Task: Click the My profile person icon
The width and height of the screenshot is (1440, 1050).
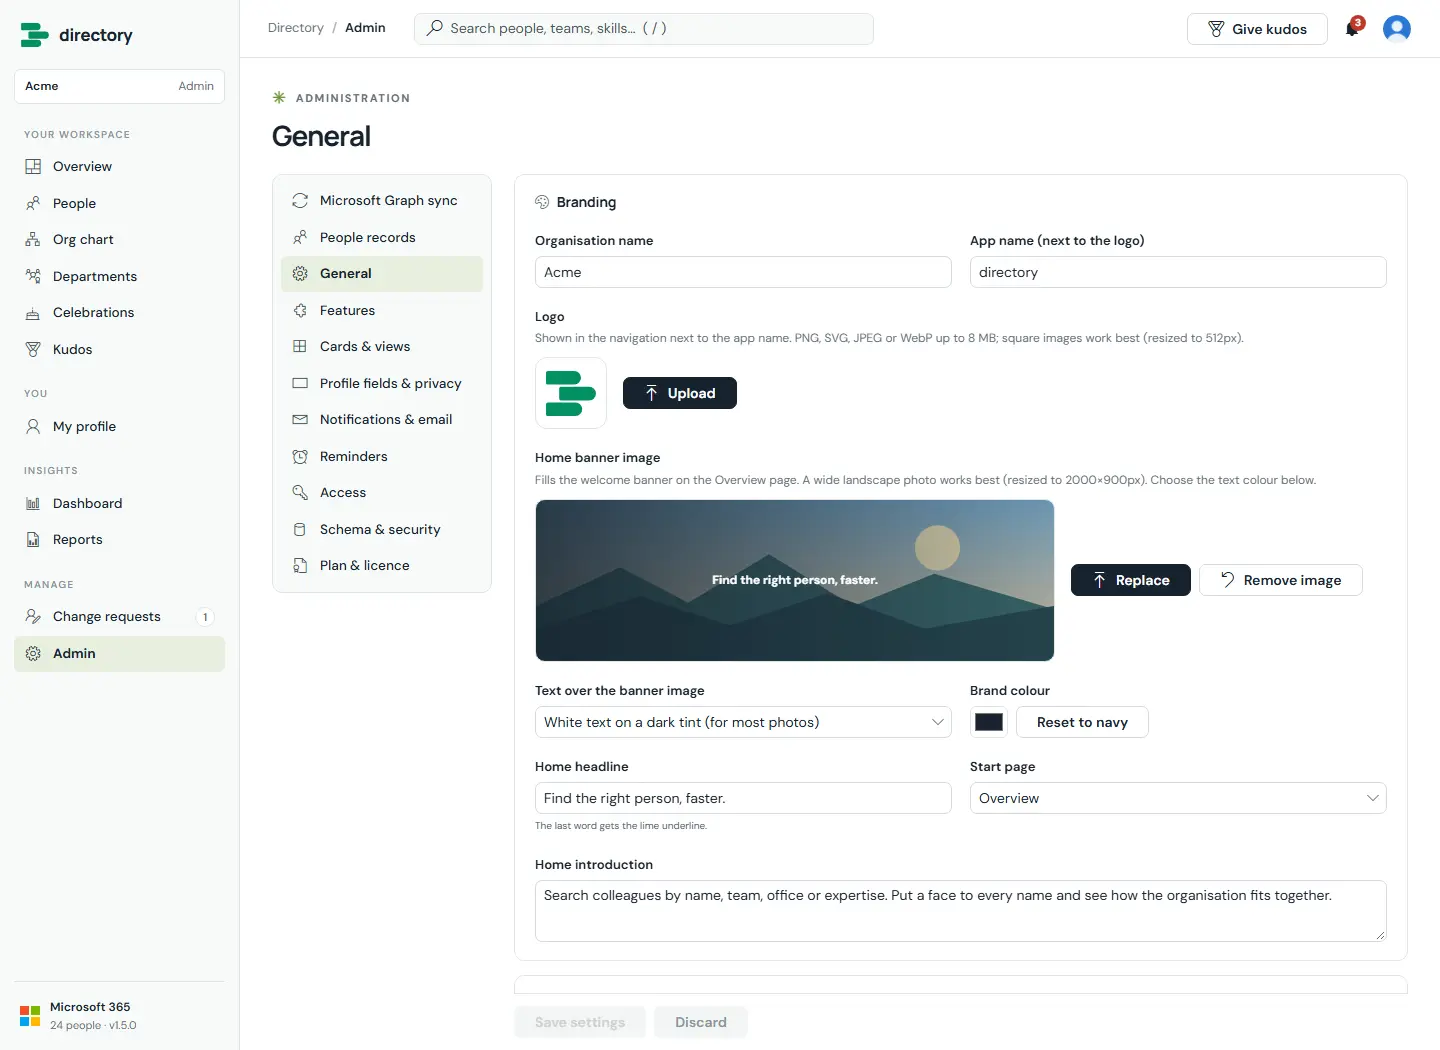Action: point(33,426)
